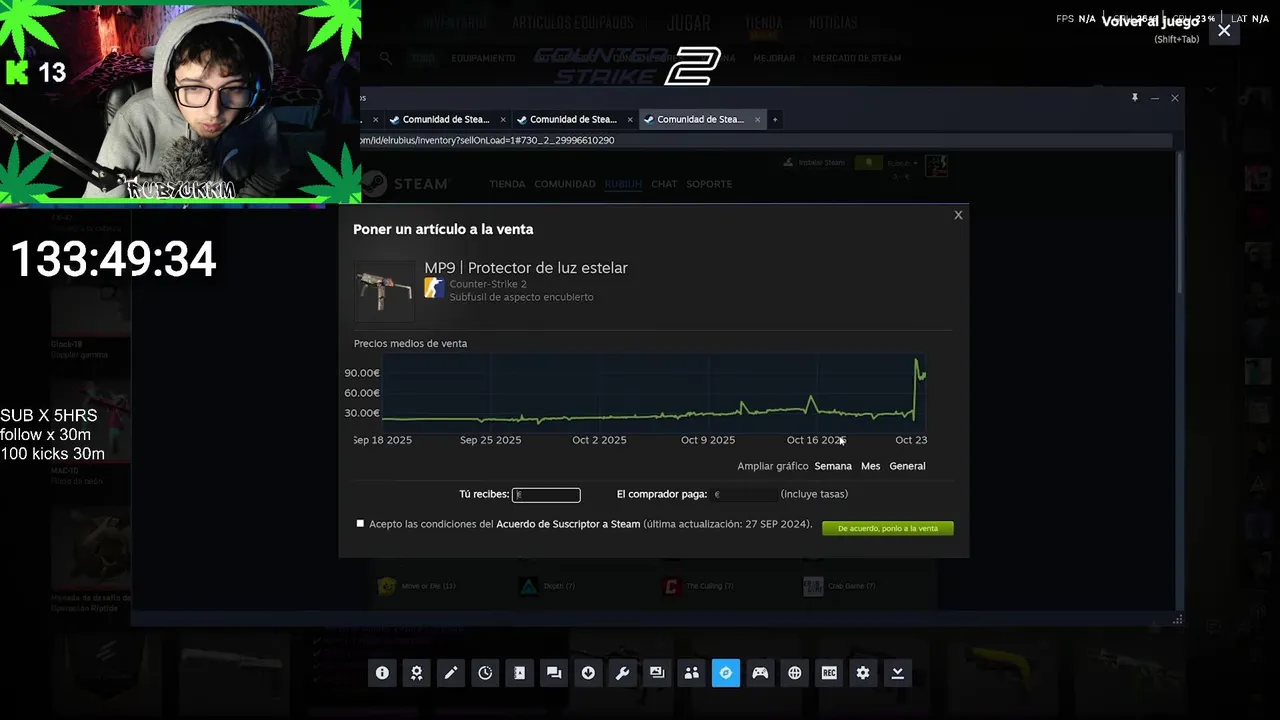Select The Culling (7) game filter
The height and width of the screenshot is (720, 1280).
click(699, 586)
